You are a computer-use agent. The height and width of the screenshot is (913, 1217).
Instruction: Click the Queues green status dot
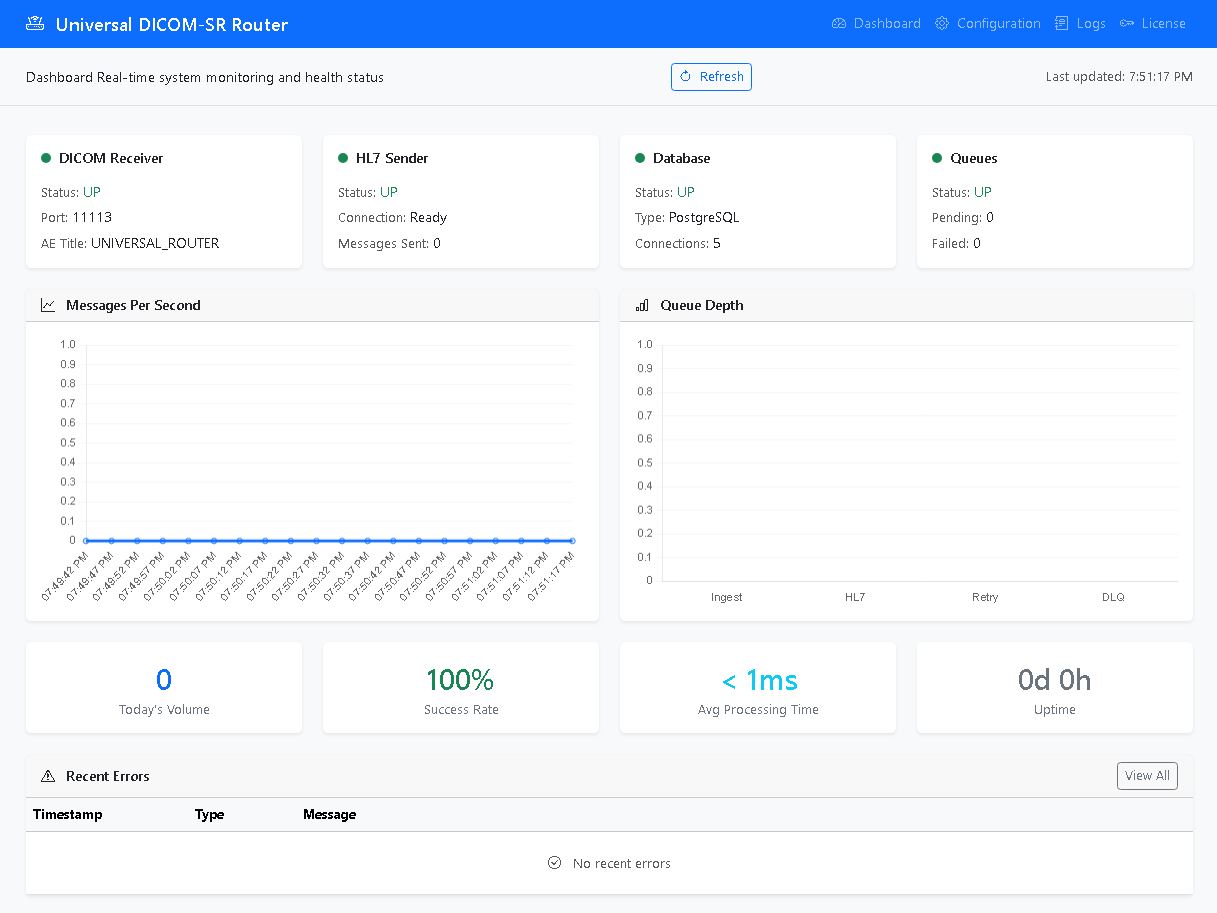(x=937, y=158)
